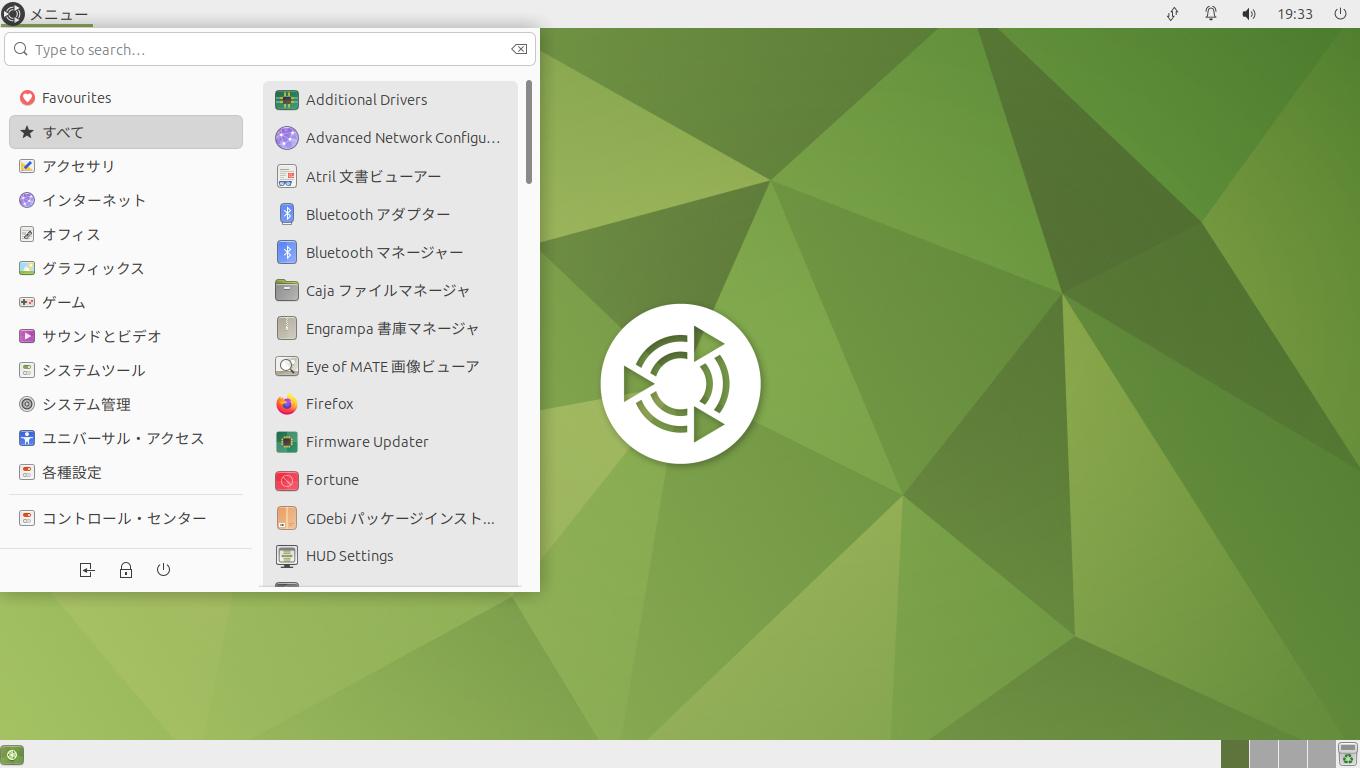
Task: Open Firefox from the application list
Action: [329, 404]
